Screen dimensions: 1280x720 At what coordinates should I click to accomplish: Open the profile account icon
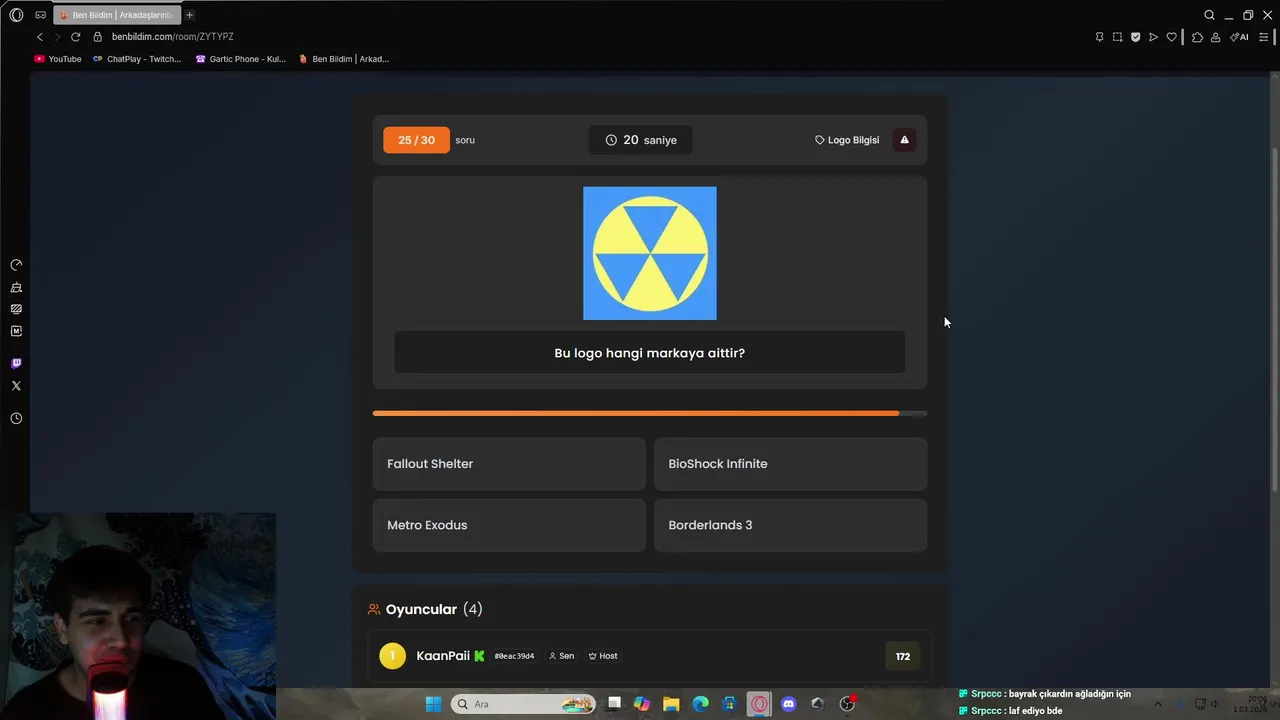[1215, 37]
